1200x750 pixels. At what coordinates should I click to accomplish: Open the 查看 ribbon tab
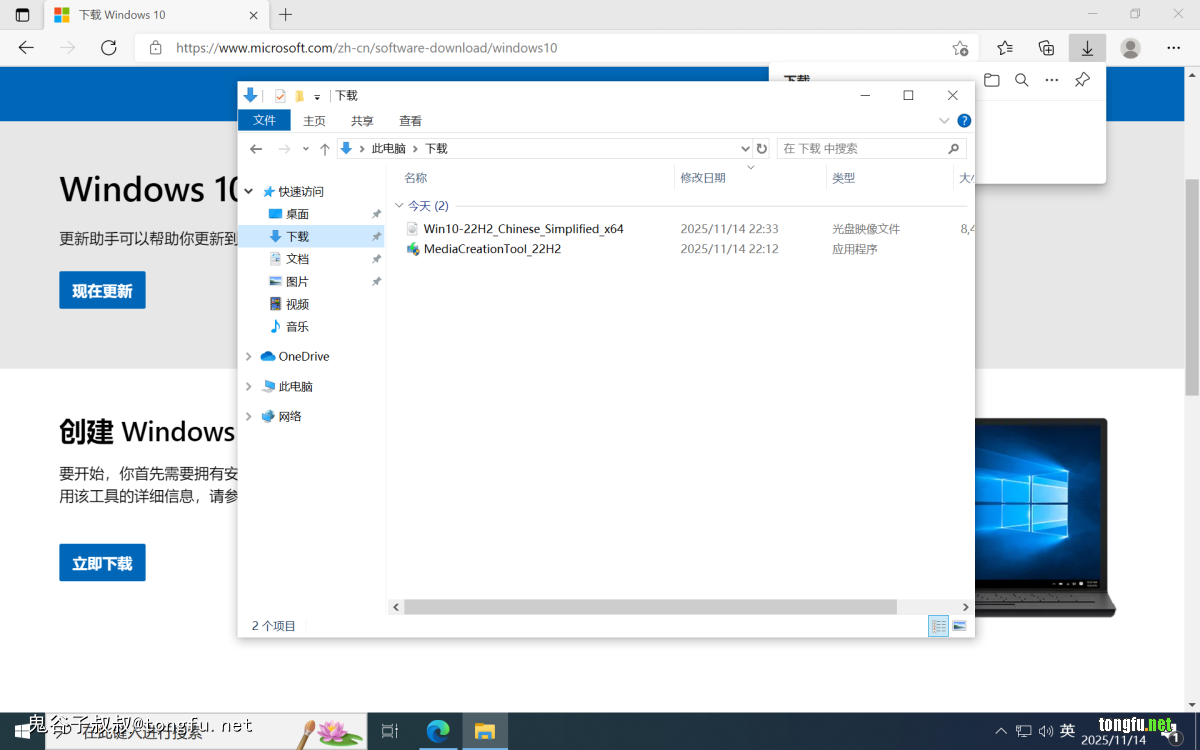pos(410,121)
